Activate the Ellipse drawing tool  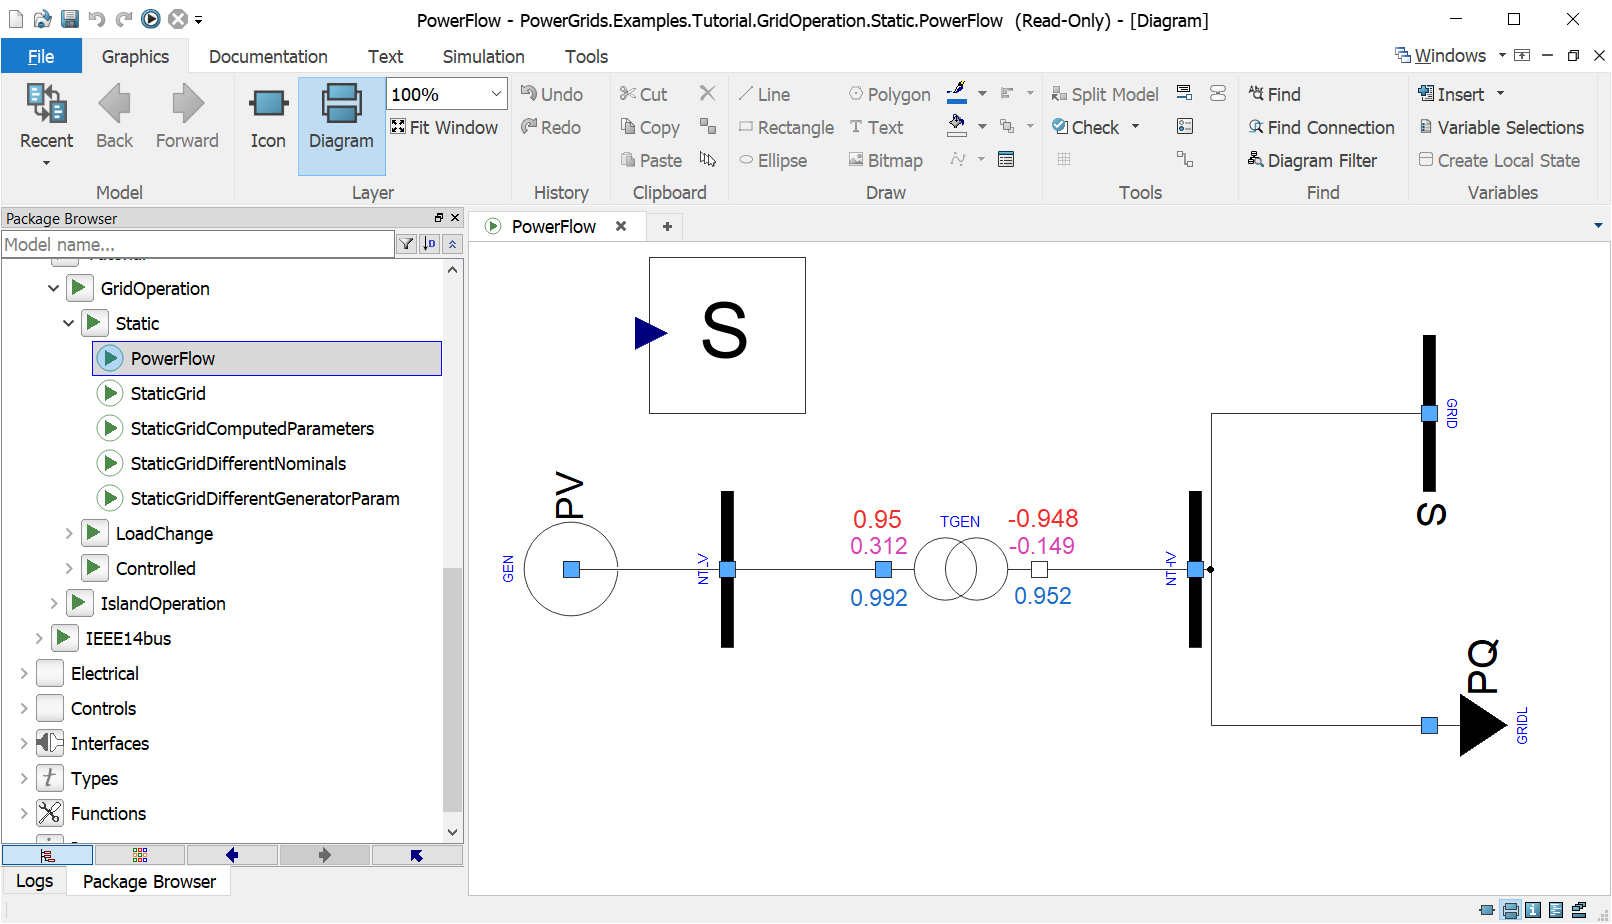774,160
